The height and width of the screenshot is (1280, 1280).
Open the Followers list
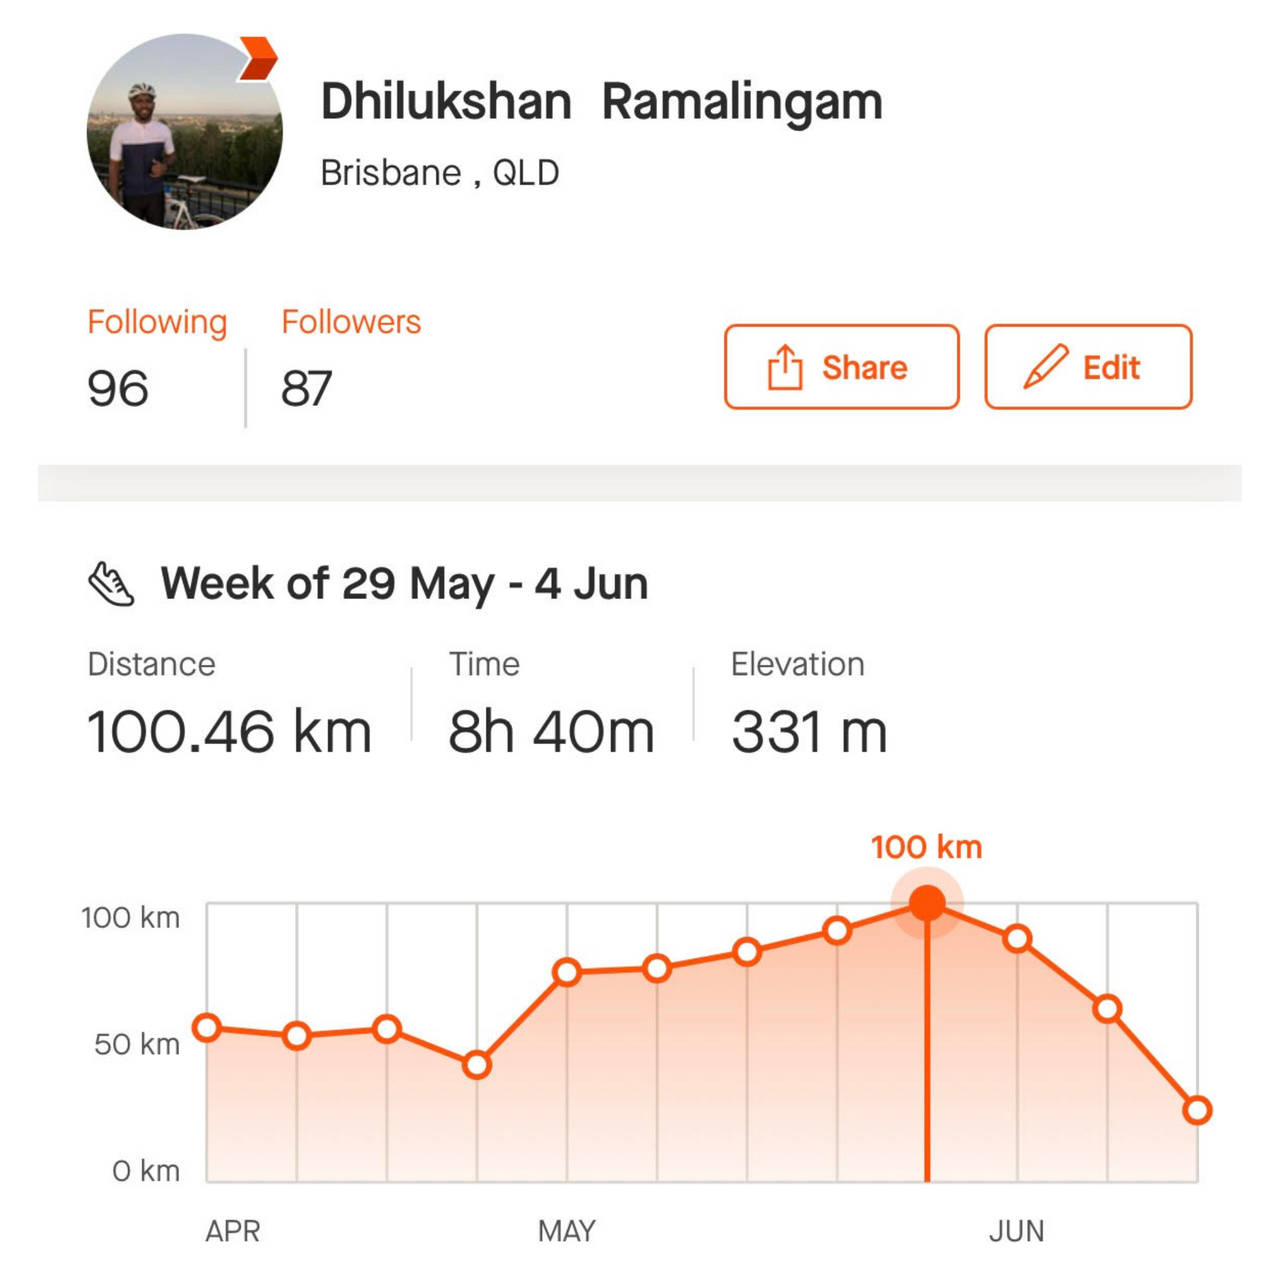[351, 322]
